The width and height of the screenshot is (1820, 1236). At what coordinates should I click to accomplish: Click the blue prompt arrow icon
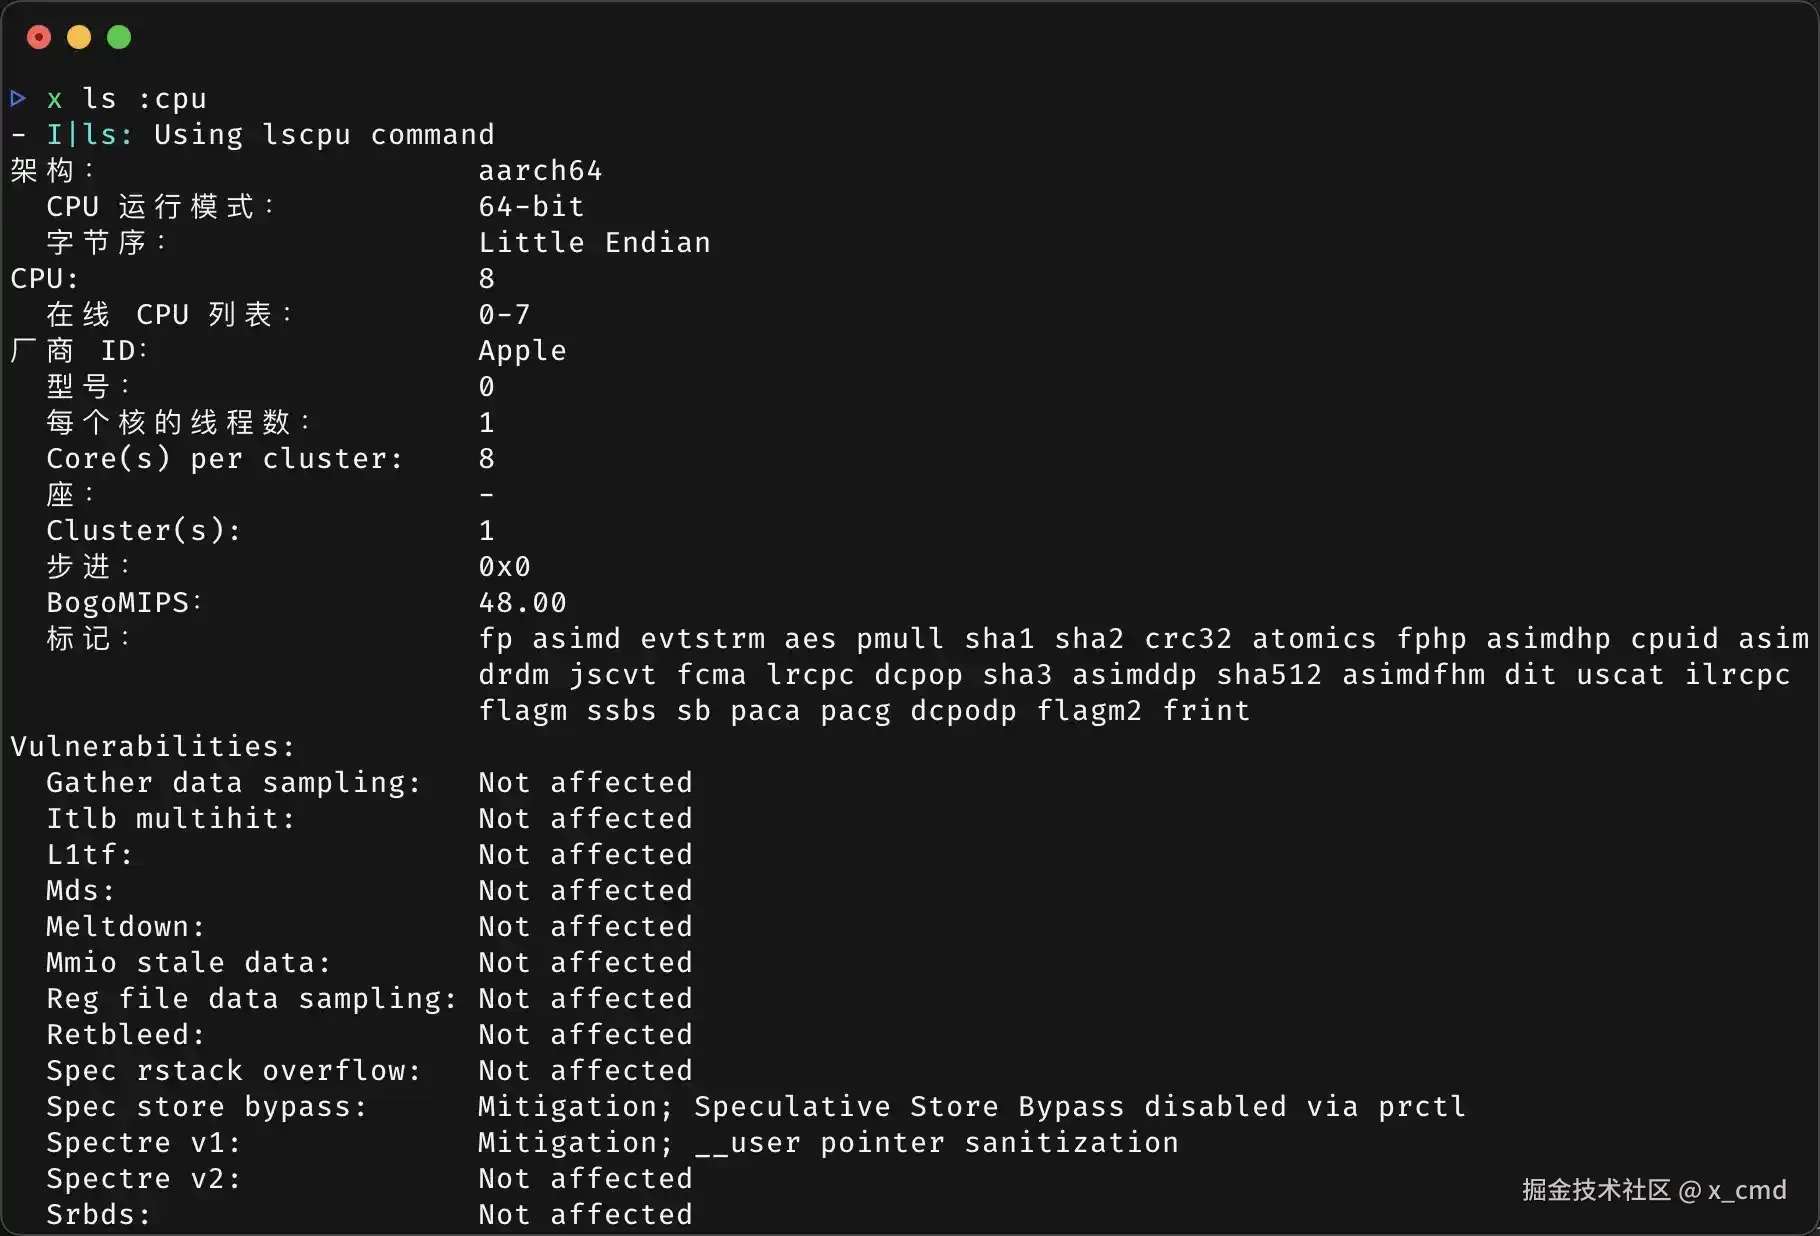[18, 98]
